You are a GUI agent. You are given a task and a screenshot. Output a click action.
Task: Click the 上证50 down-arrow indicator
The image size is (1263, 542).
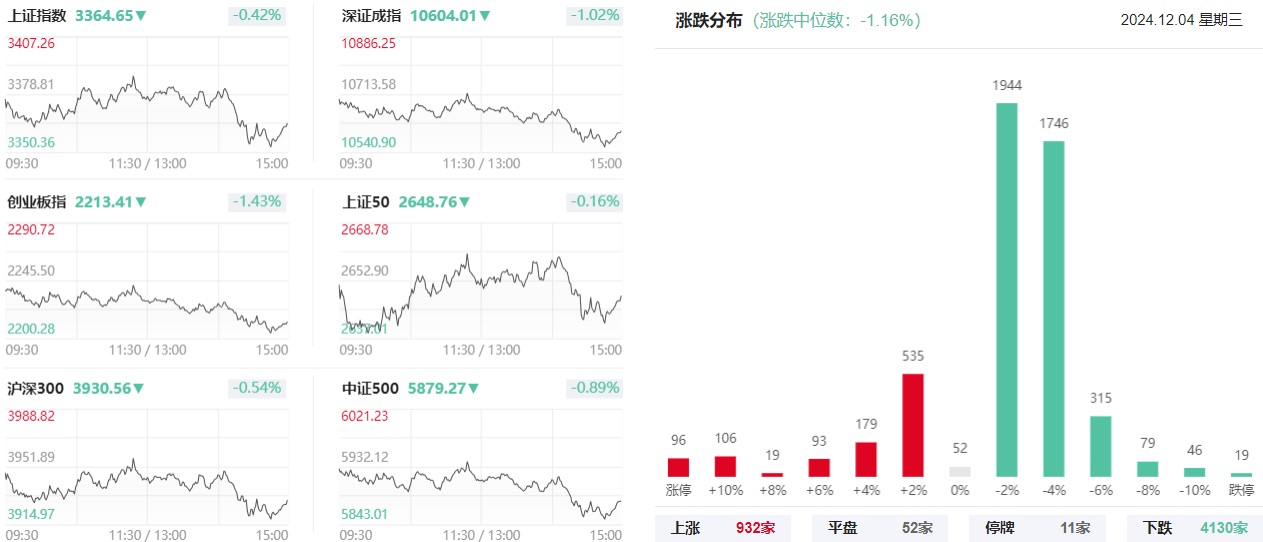tap(464, 202)
